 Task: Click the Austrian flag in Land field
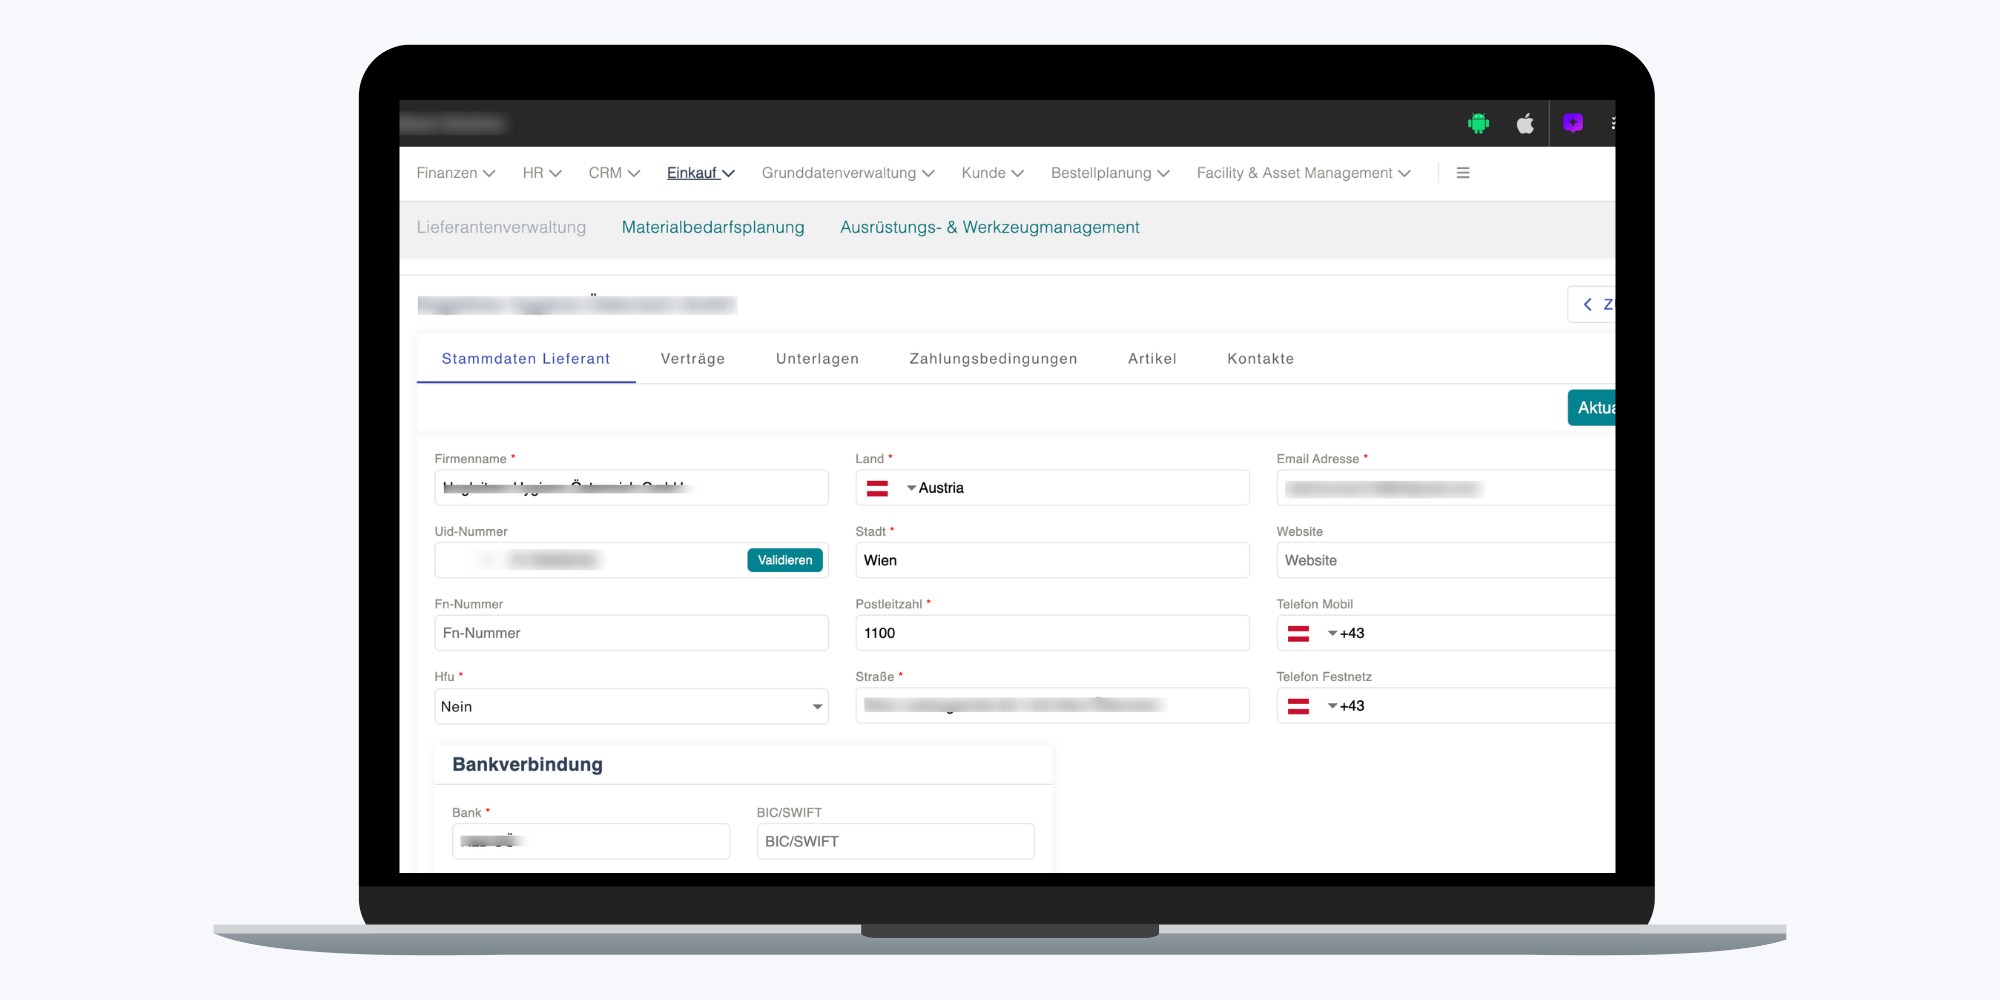tap(878, 488)
